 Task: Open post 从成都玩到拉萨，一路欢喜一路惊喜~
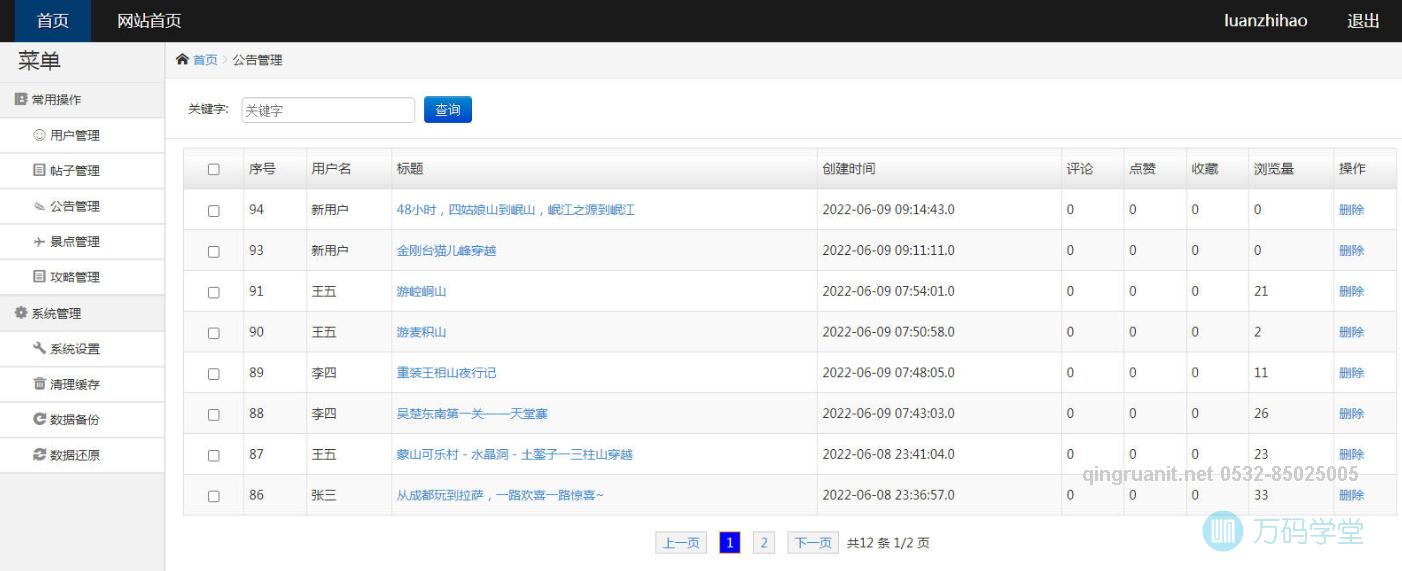pyautogui.click(x=500, y=496)
